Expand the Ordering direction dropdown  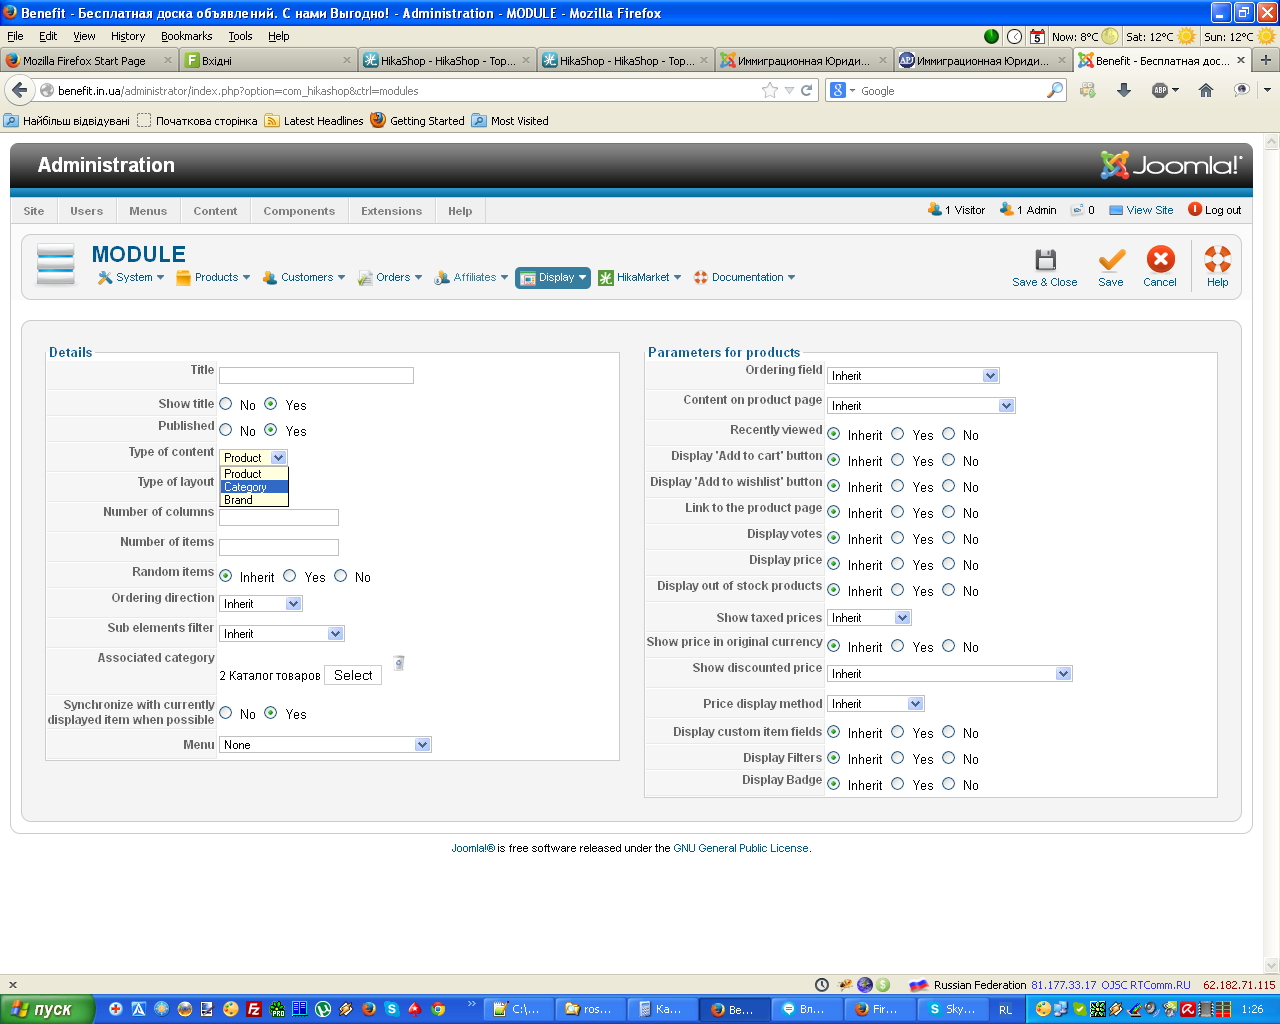tap(260, 604)
